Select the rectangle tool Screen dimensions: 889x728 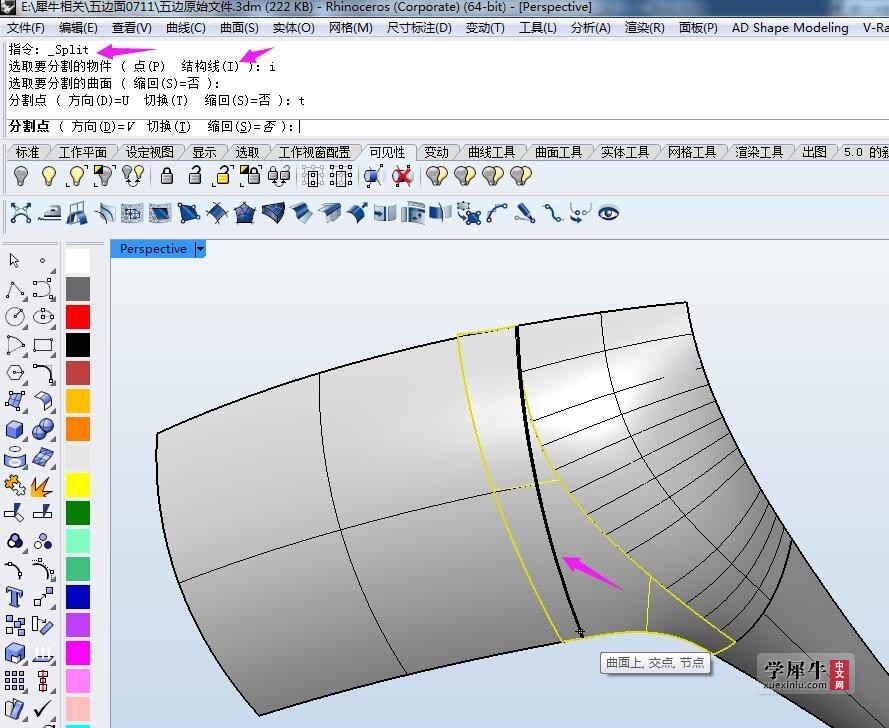click(x=43, y=345)
